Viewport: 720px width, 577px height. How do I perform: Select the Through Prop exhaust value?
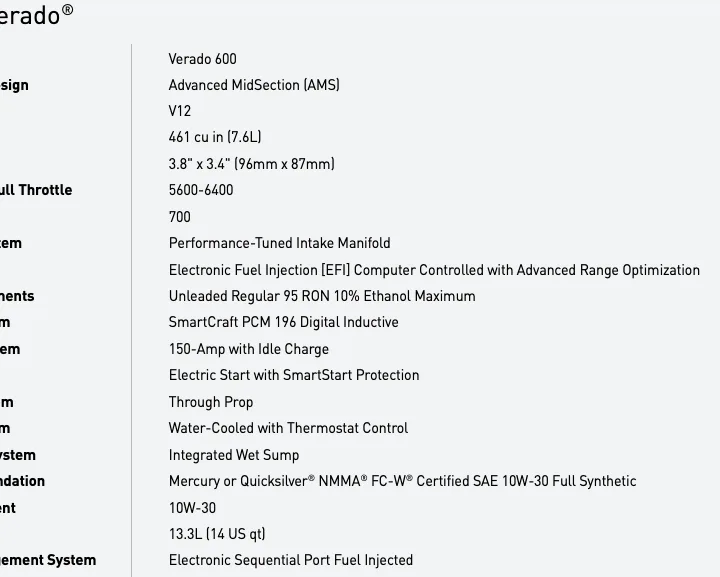211,402
